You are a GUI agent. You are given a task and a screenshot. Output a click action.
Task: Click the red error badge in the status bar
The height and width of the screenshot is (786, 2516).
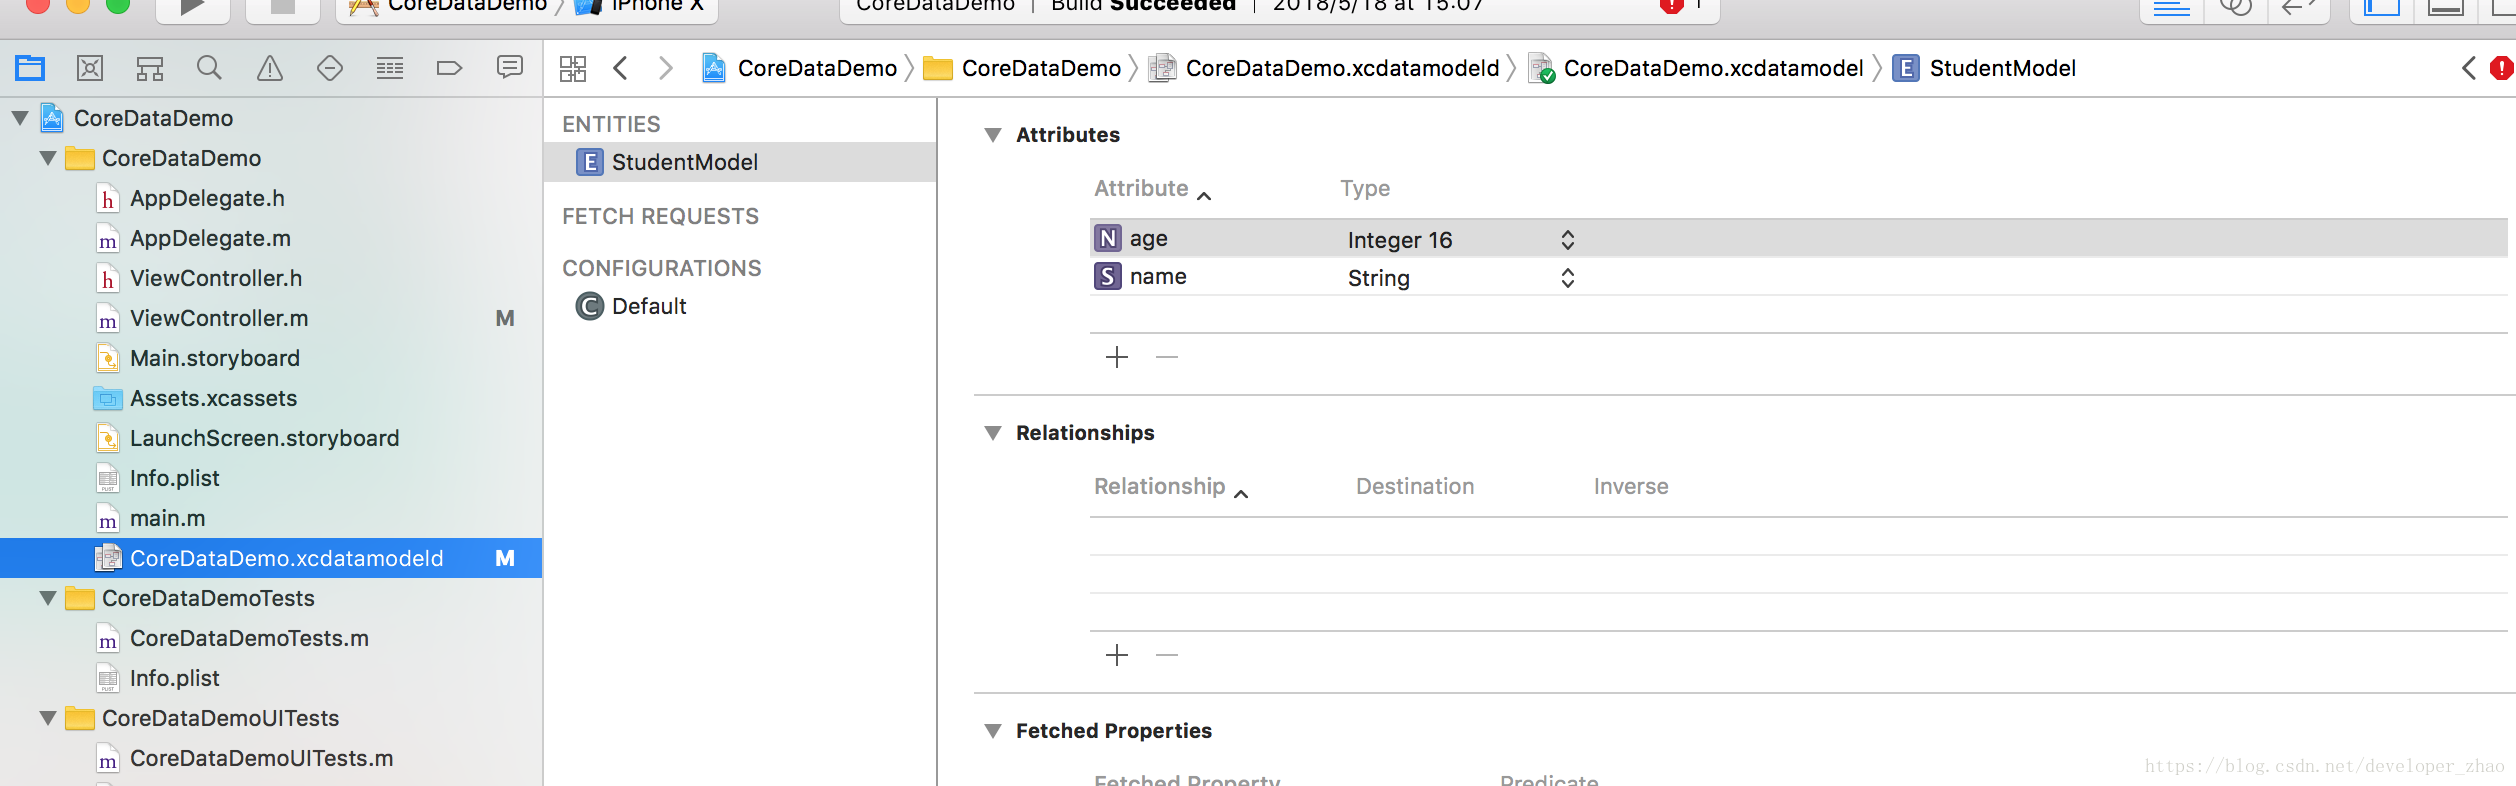pyautogui.click(x=1671, y=6)
